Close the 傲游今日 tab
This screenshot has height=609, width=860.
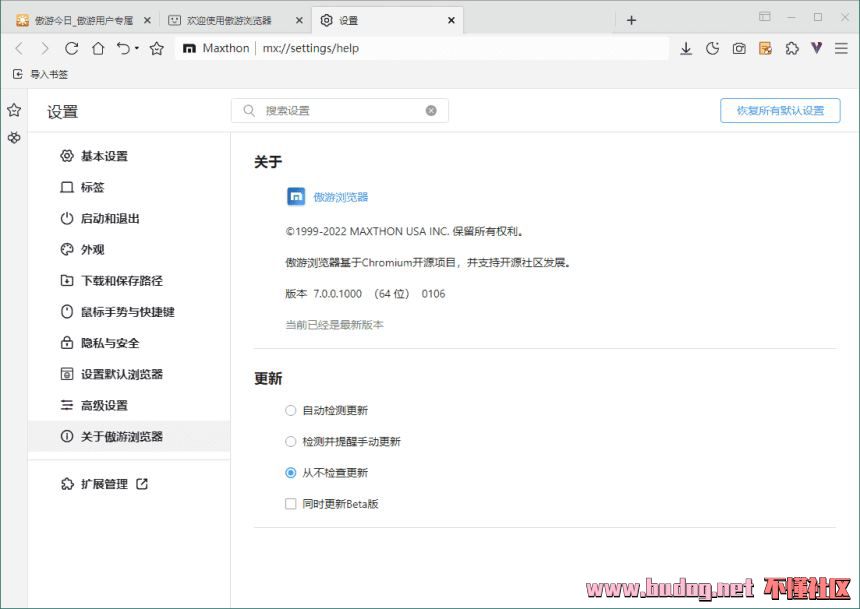point(147,20)
